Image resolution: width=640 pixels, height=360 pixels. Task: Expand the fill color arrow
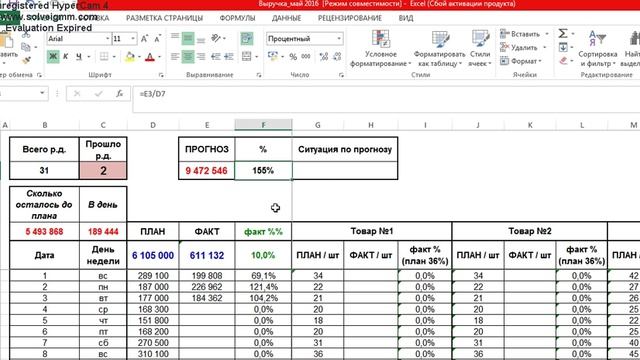[139, 57]
